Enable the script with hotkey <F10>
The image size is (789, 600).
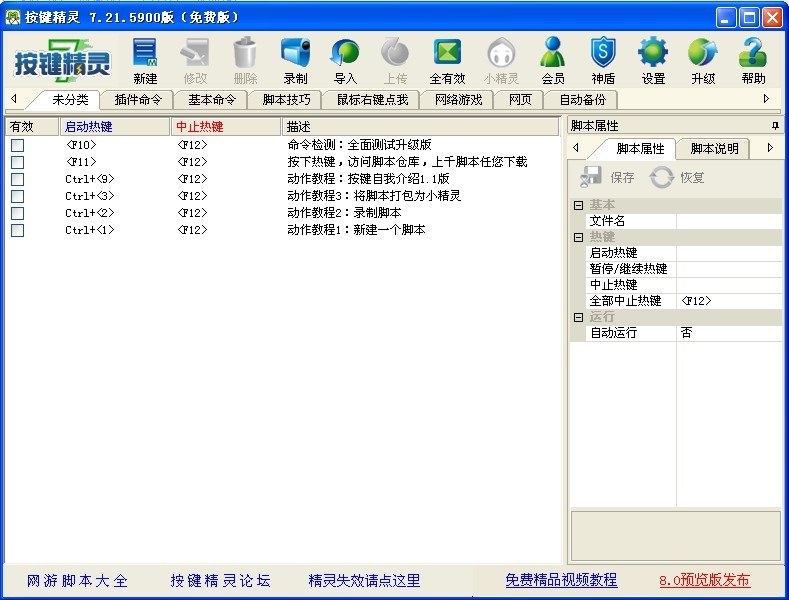pyautogui.click(x=18, y=145)
